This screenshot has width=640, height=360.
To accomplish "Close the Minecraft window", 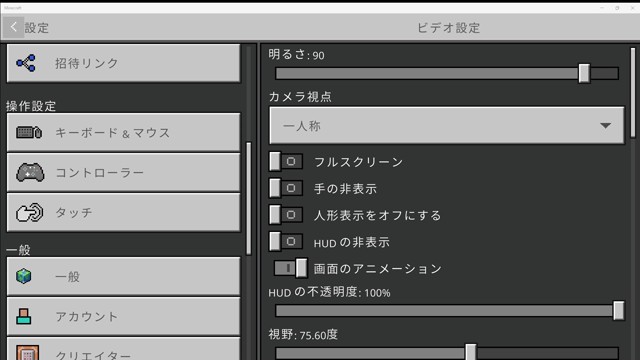I will point(632,8).
